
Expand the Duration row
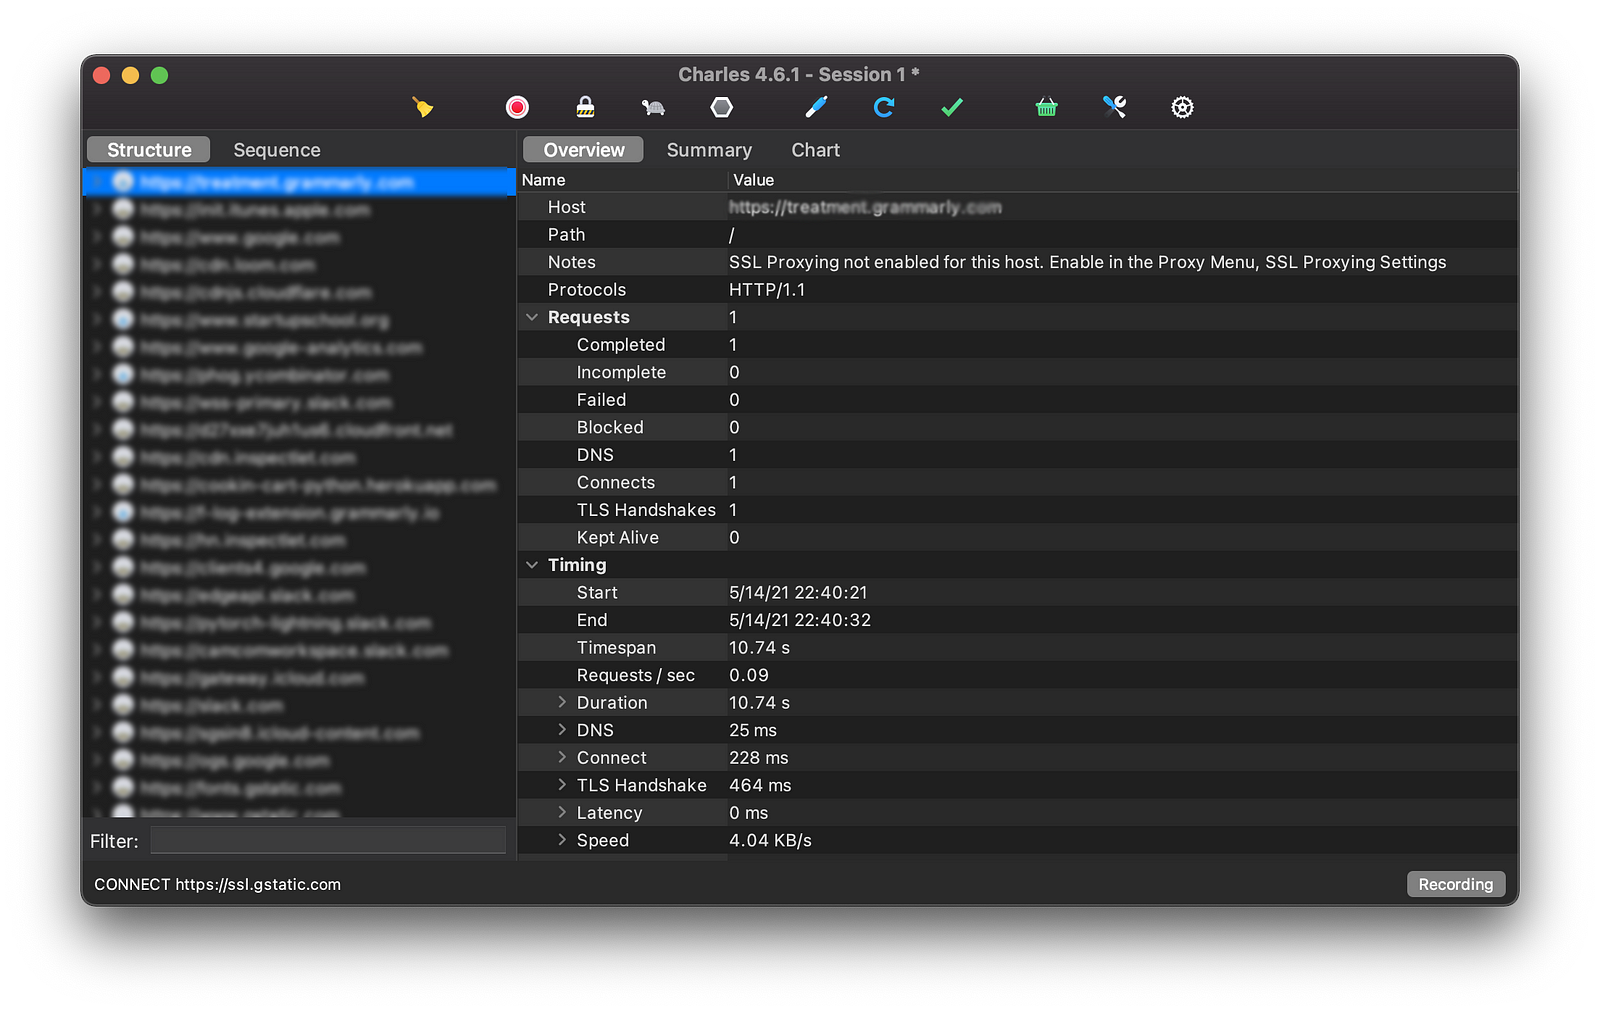562,703
